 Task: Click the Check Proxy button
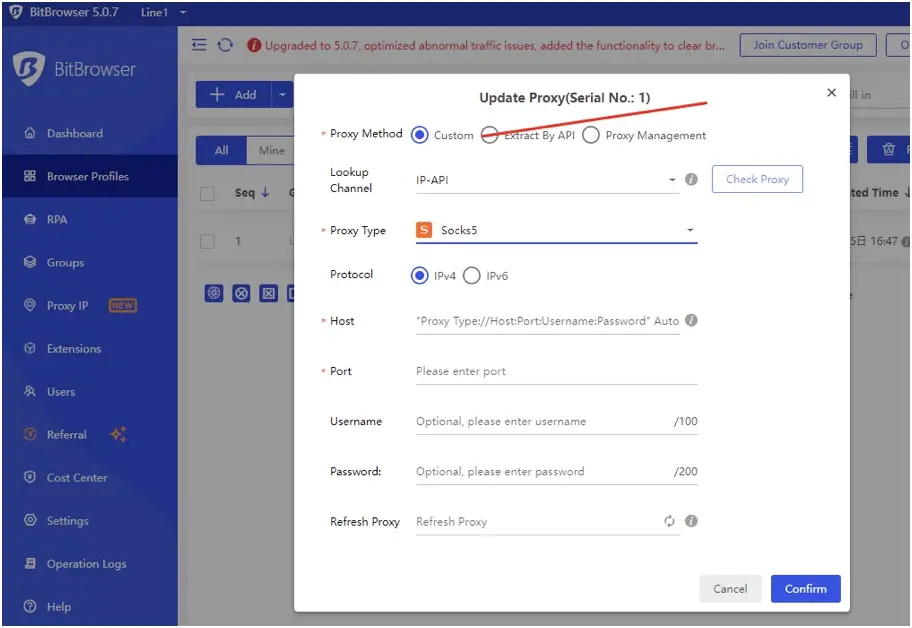click(x=757, y=180)
